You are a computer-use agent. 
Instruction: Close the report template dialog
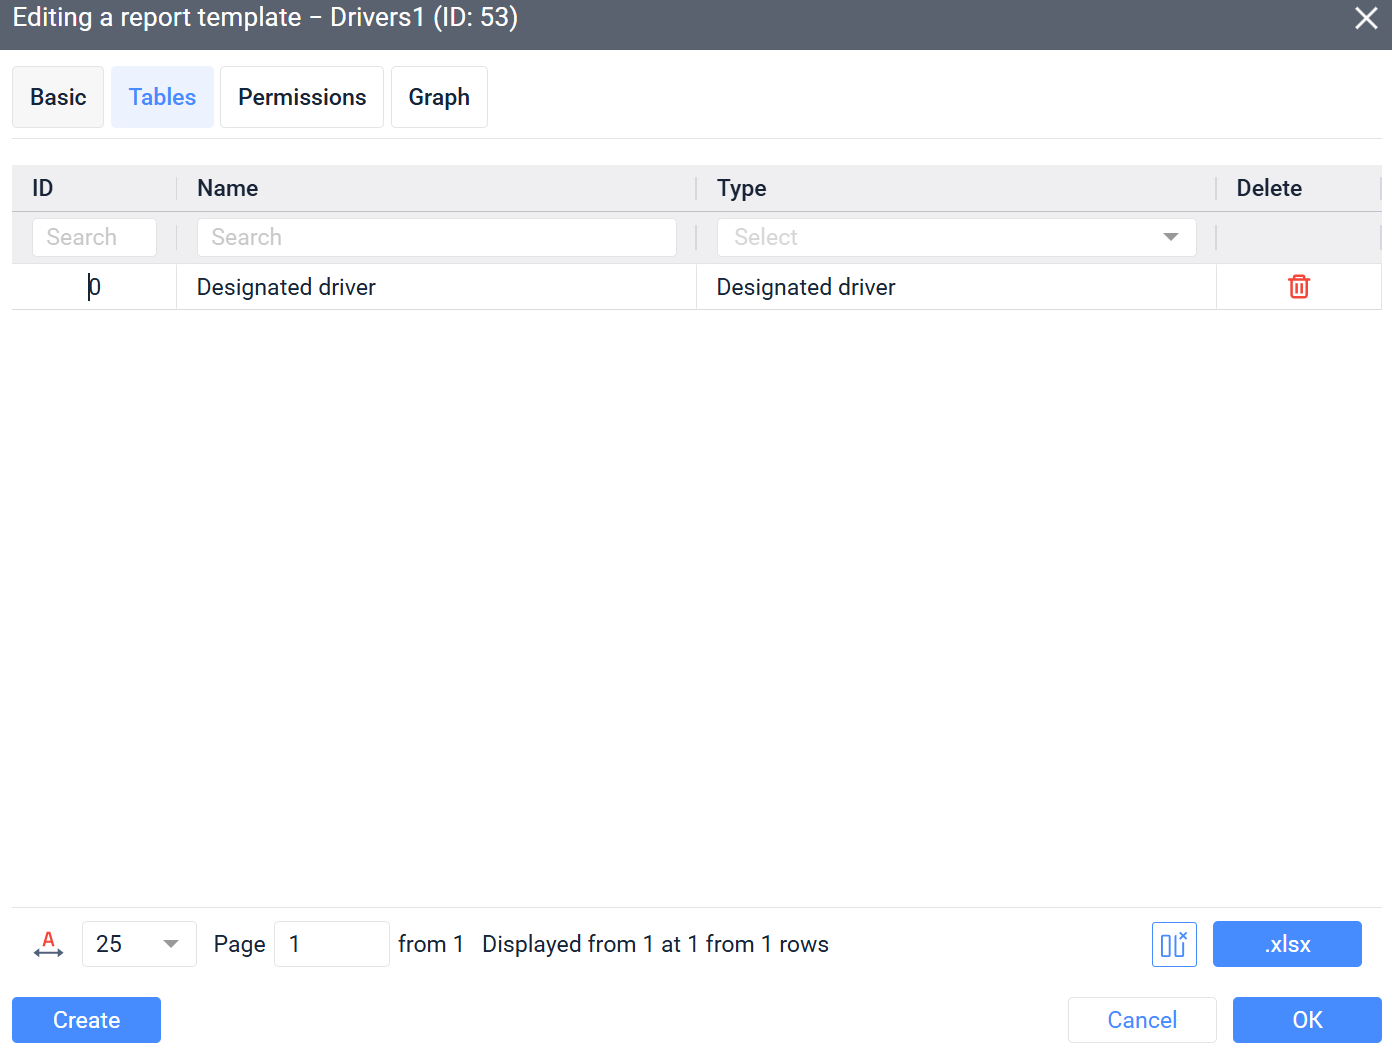1366,18
